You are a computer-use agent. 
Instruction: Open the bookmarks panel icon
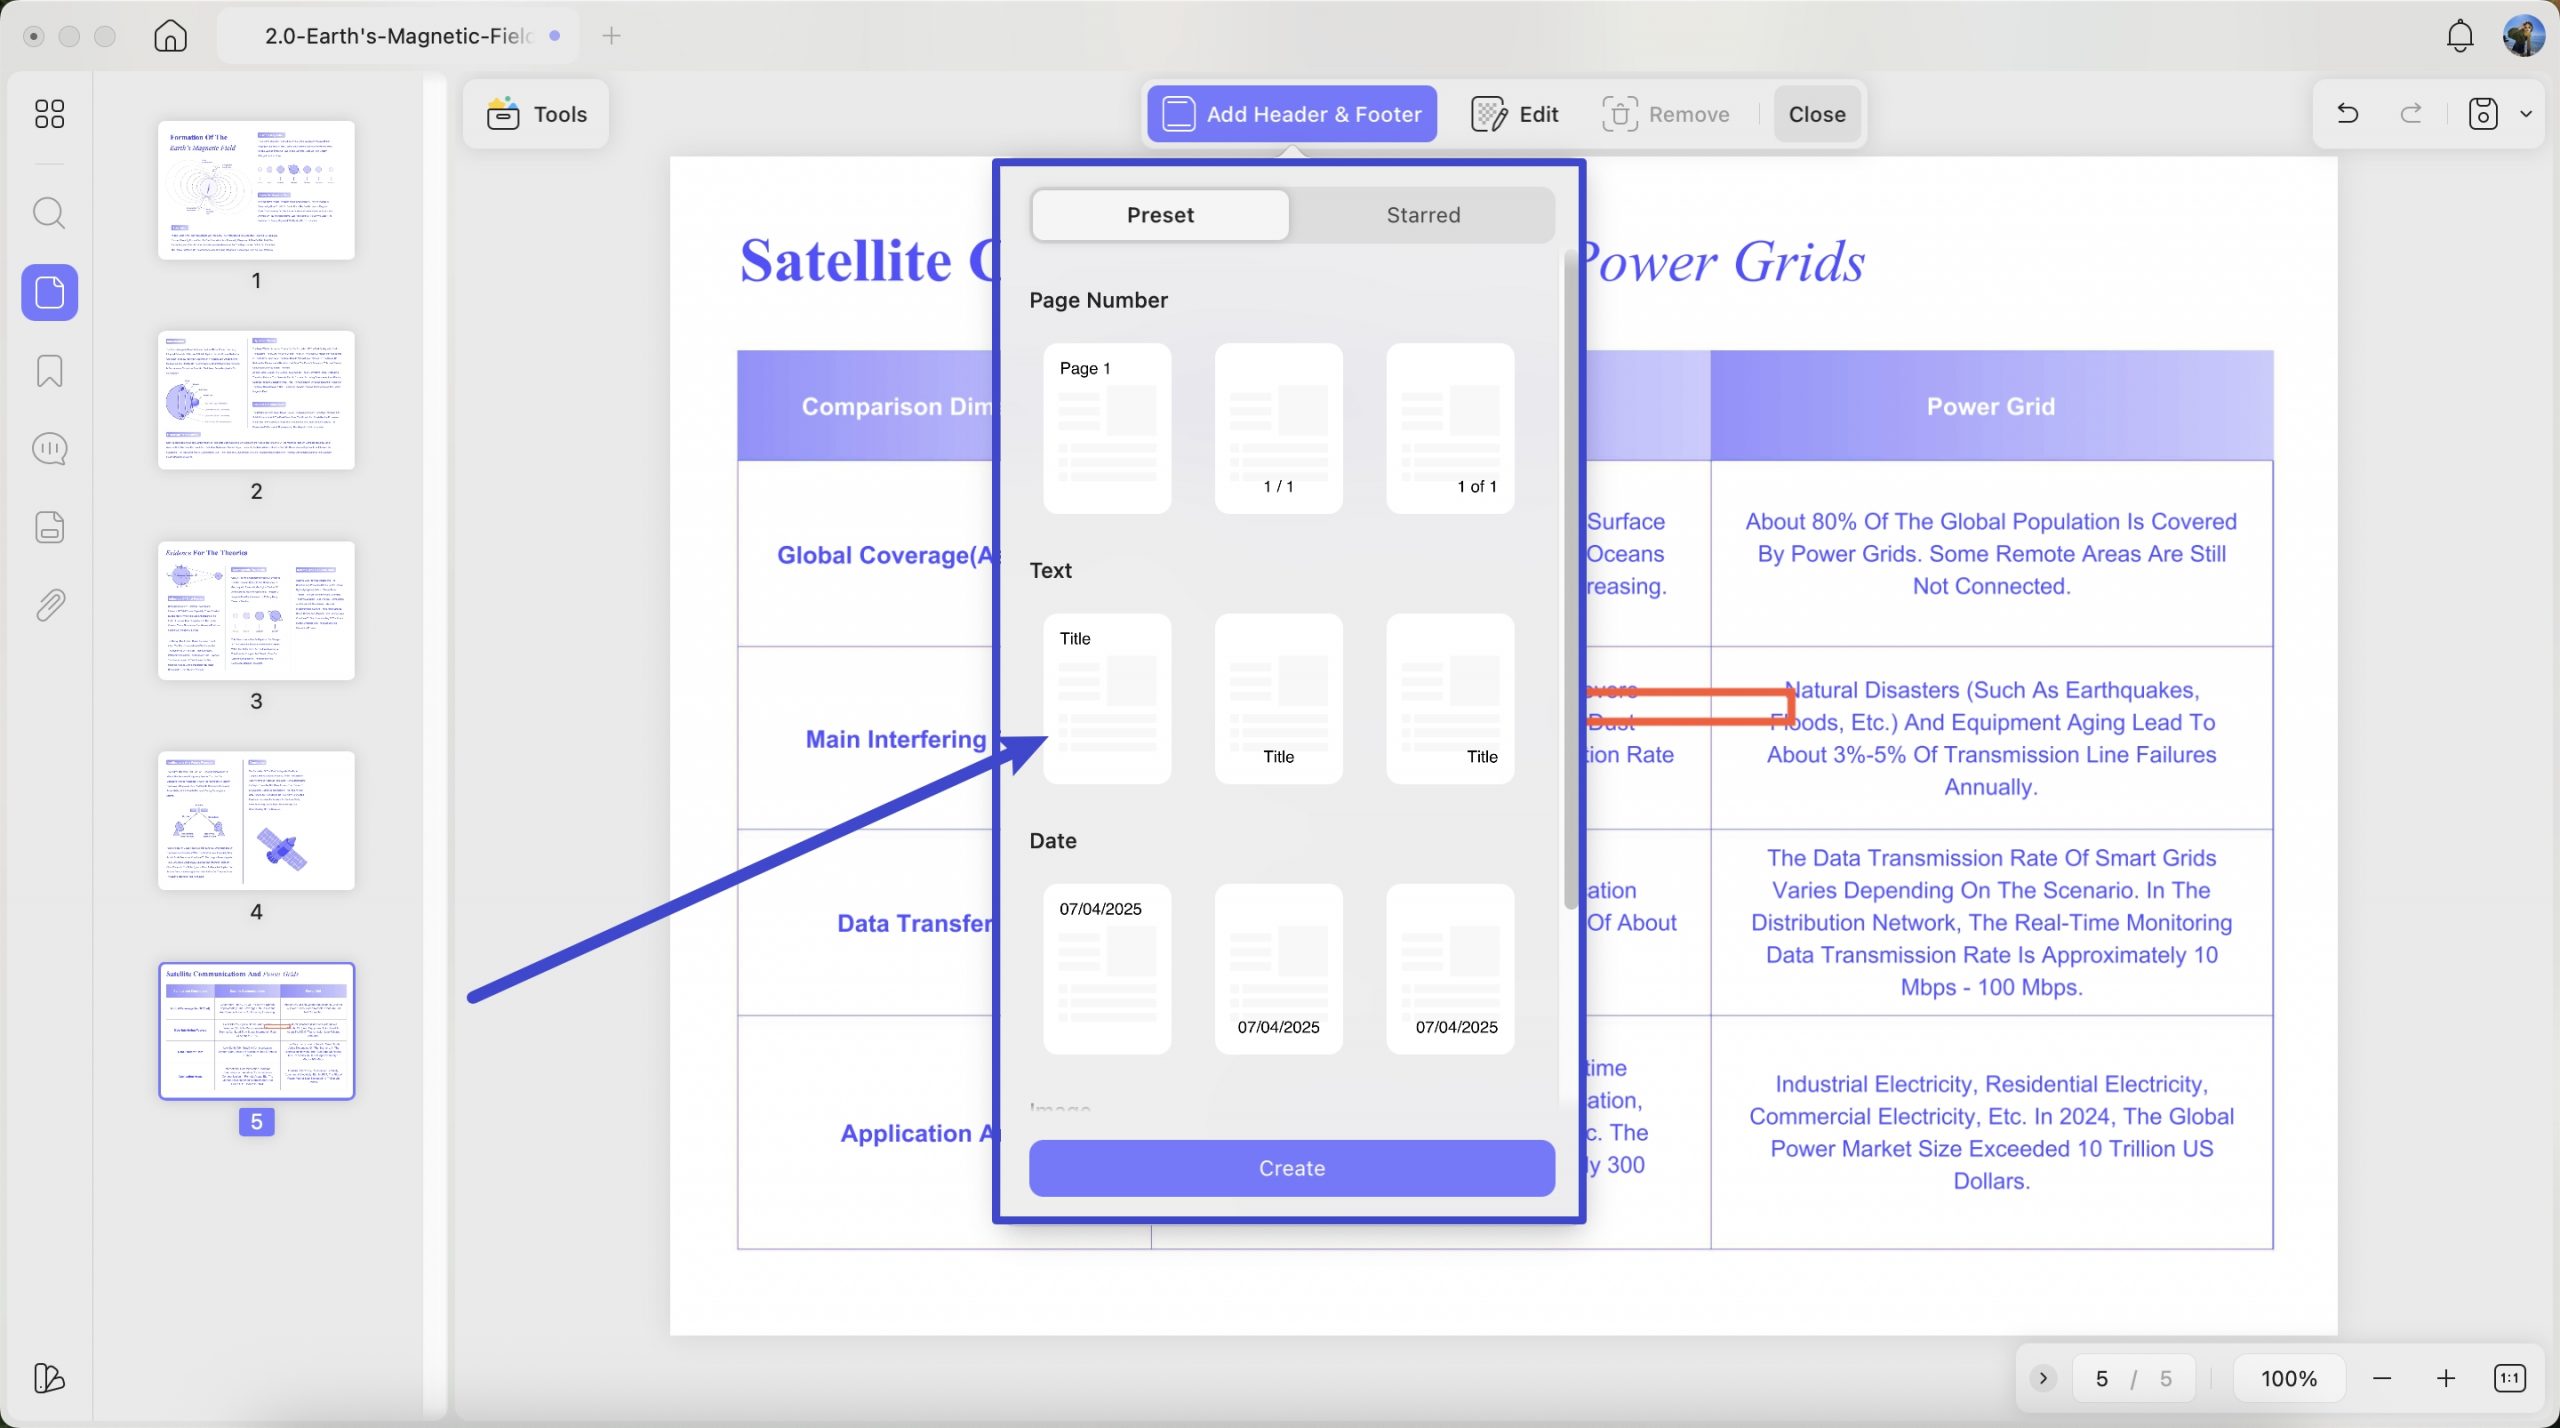click(49, 371)
